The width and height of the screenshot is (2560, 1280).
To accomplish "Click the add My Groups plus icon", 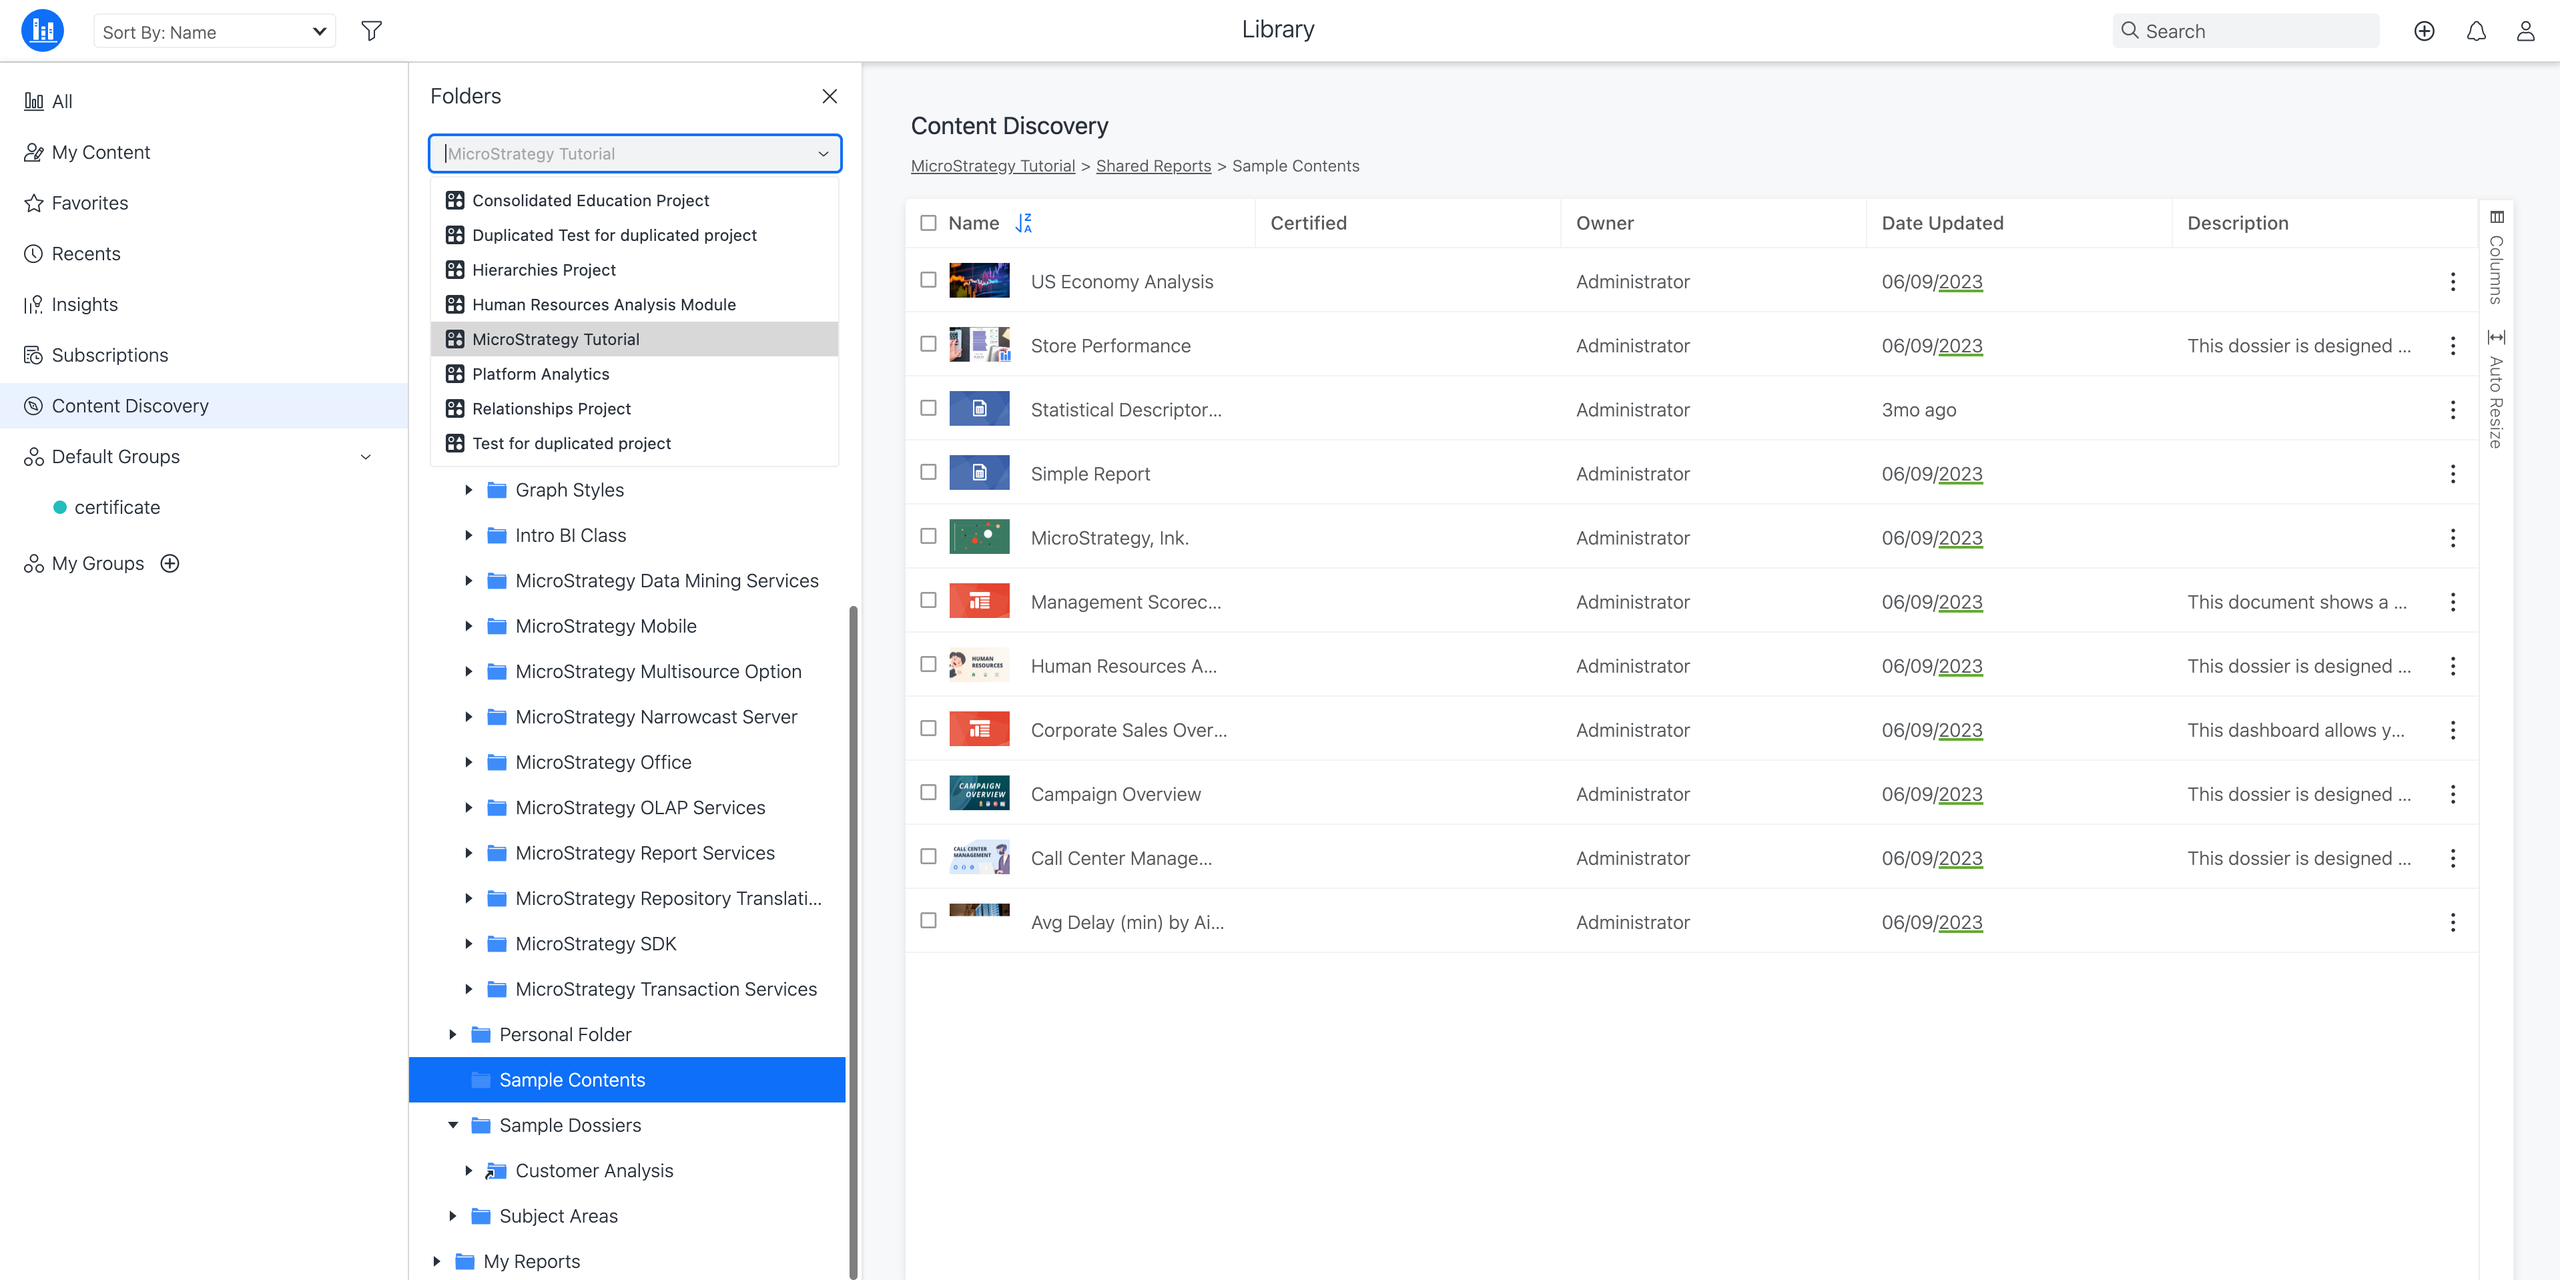I will pyautogui.click(x=170, y=563).
